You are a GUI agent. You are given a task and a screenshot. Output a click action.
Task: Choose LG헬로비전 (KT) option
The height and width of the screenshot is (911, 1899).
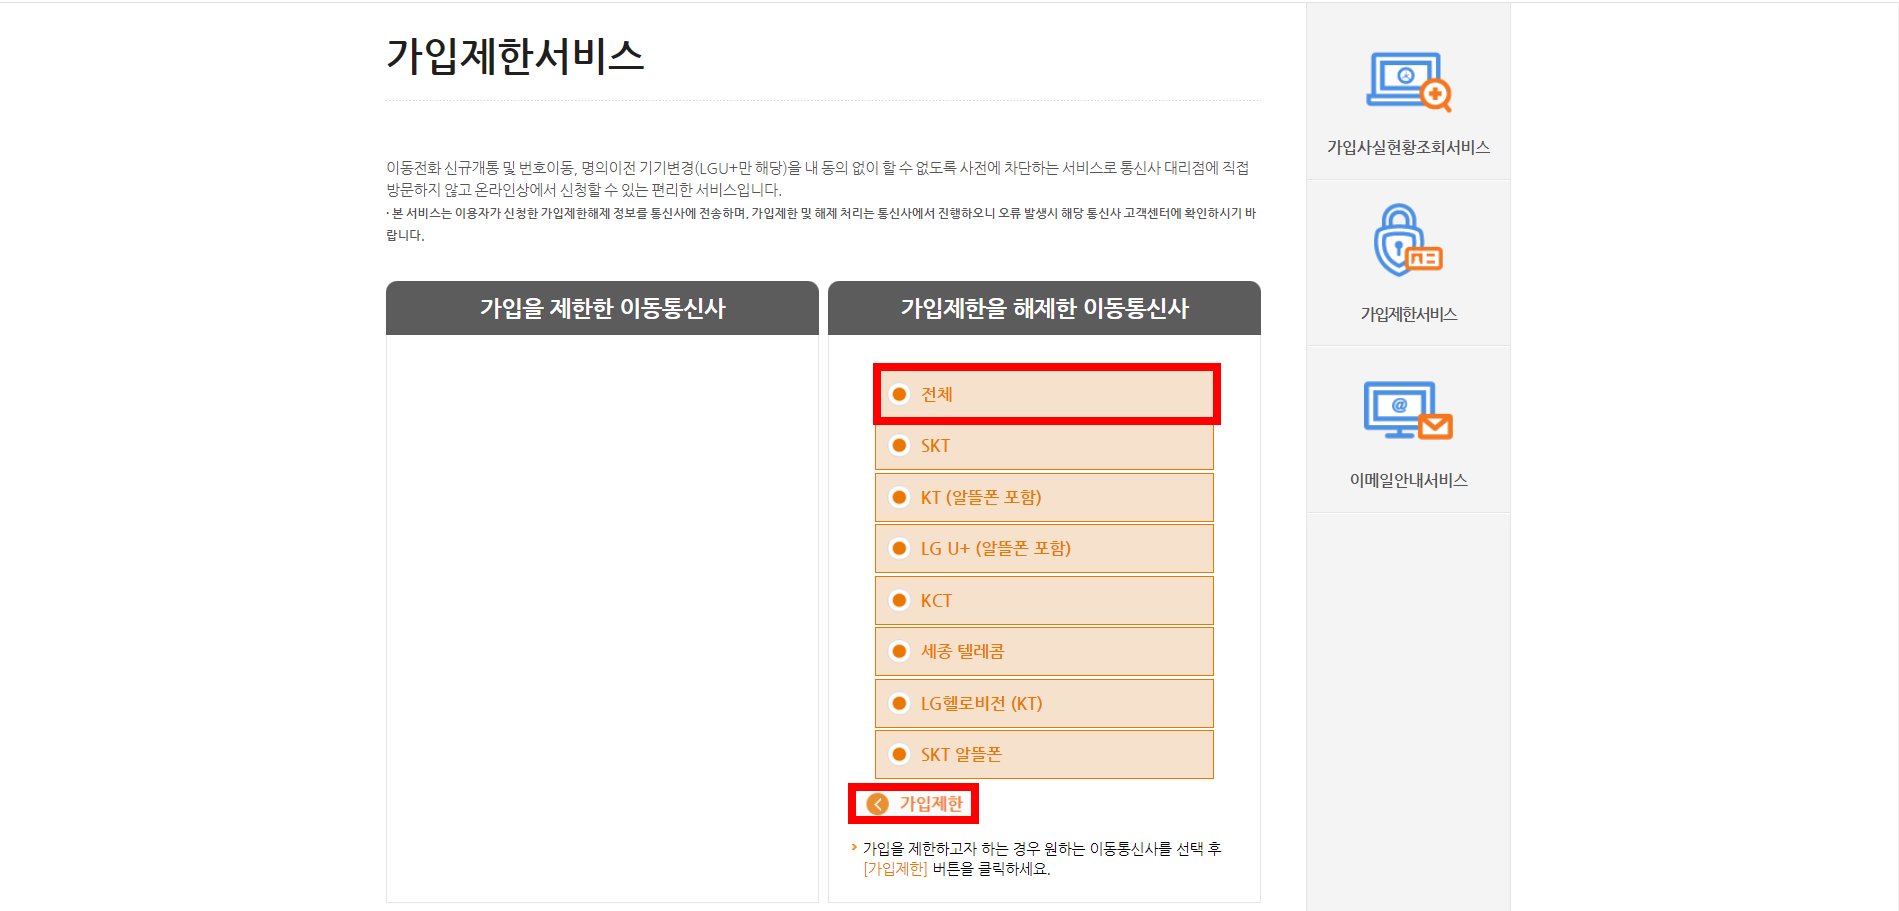coord(899,703)
